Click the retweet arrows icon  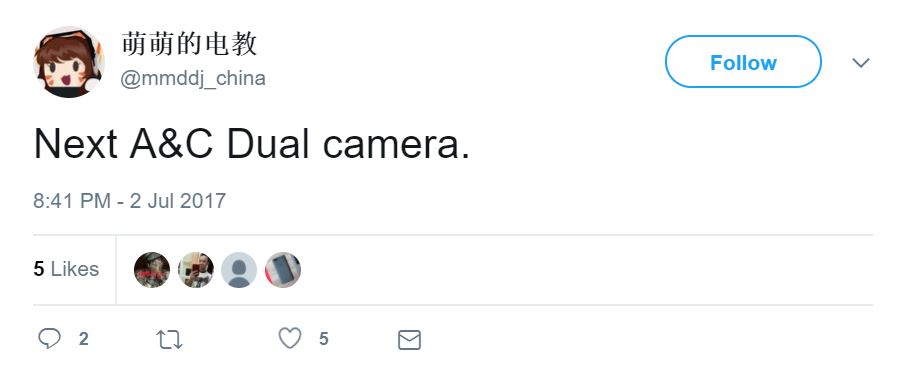169,340
